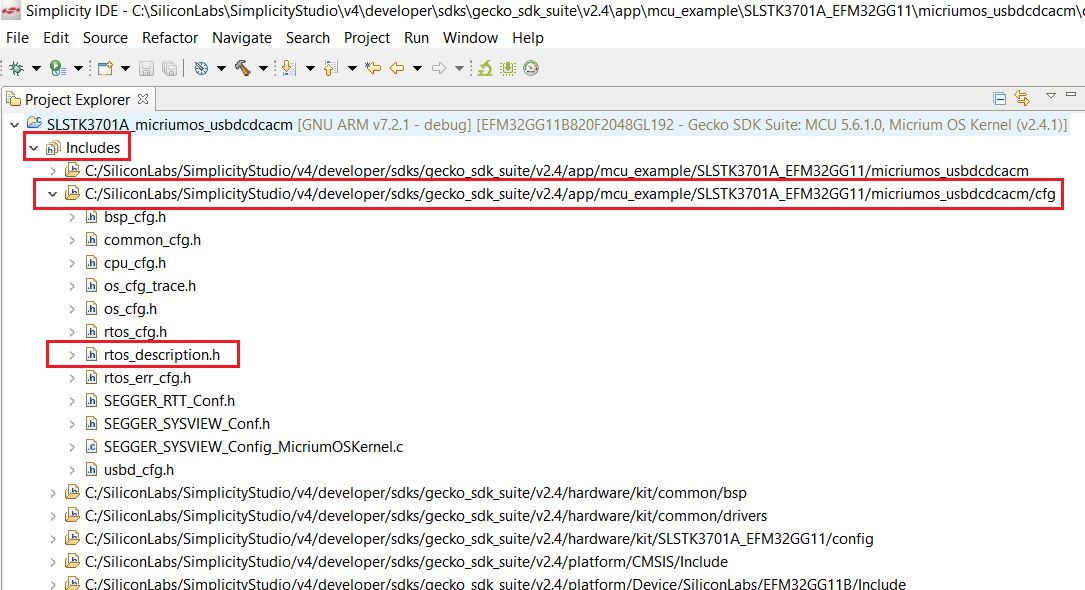Click the hammer Build icon
The image size is (1085, 590).
243,68
